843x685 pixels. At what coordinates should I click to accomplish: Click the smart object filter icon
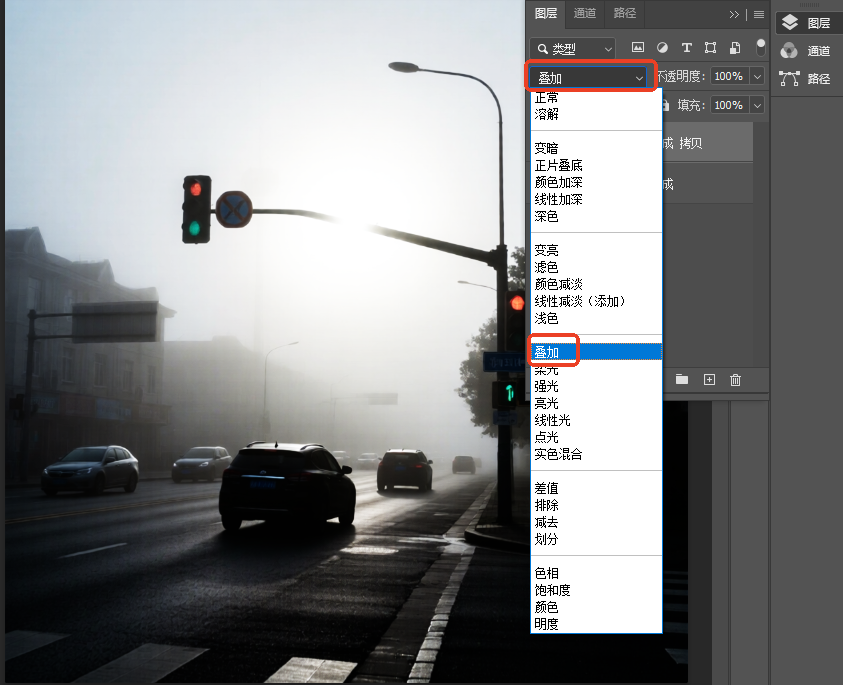click(x=734, y=47)
